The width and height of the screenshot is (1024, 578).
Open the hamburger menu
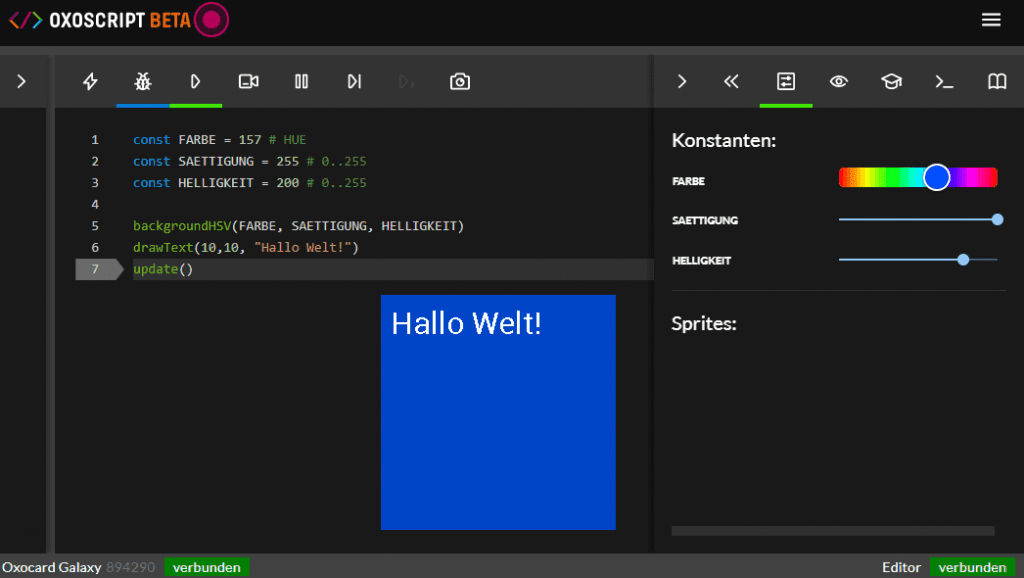pyautogui.click(x=991, y=20)
